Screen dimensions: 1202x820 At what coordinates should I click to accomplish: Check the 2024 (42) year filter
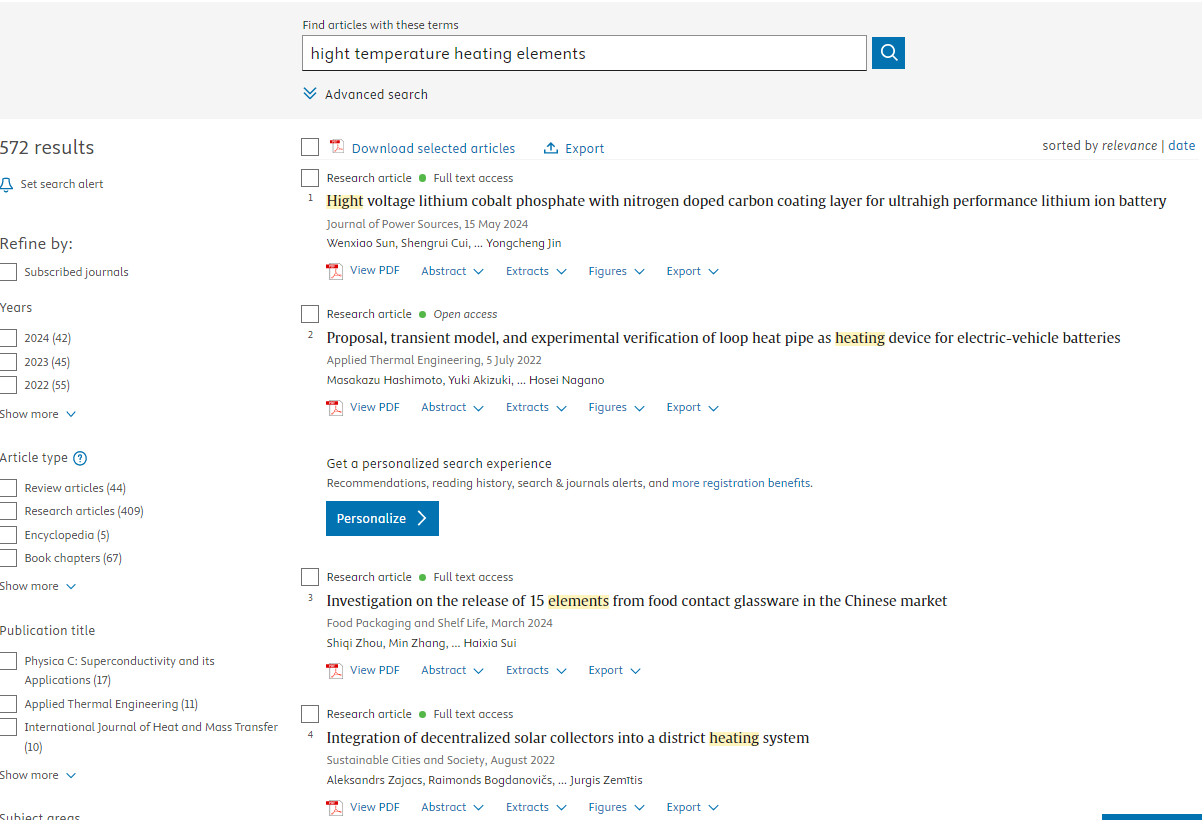pos(8,338)
